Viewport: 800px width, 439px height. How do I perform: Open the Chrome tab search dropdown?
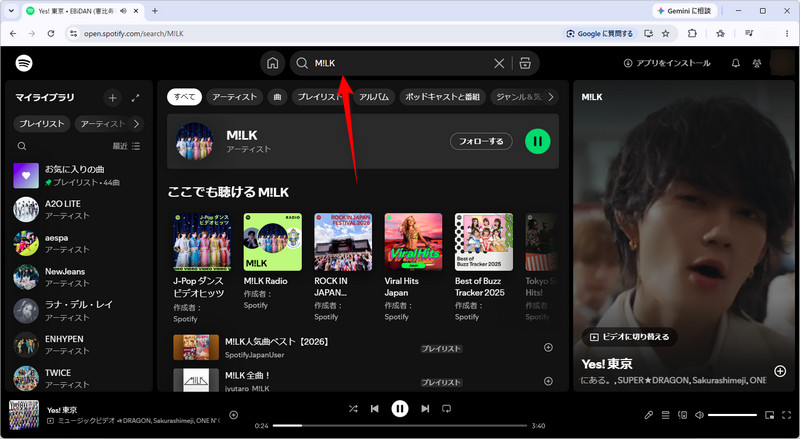pyautogui.click(x=11, y=11)
